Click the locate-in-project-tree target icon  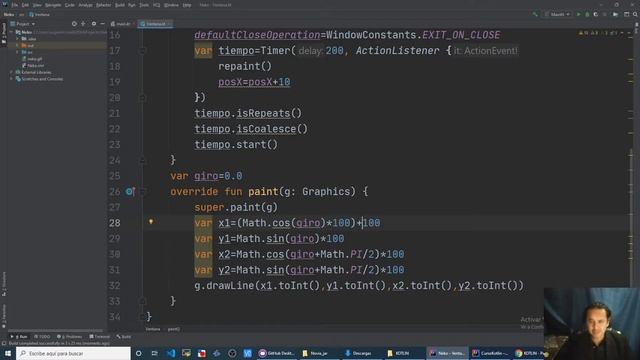click(74, 24)
